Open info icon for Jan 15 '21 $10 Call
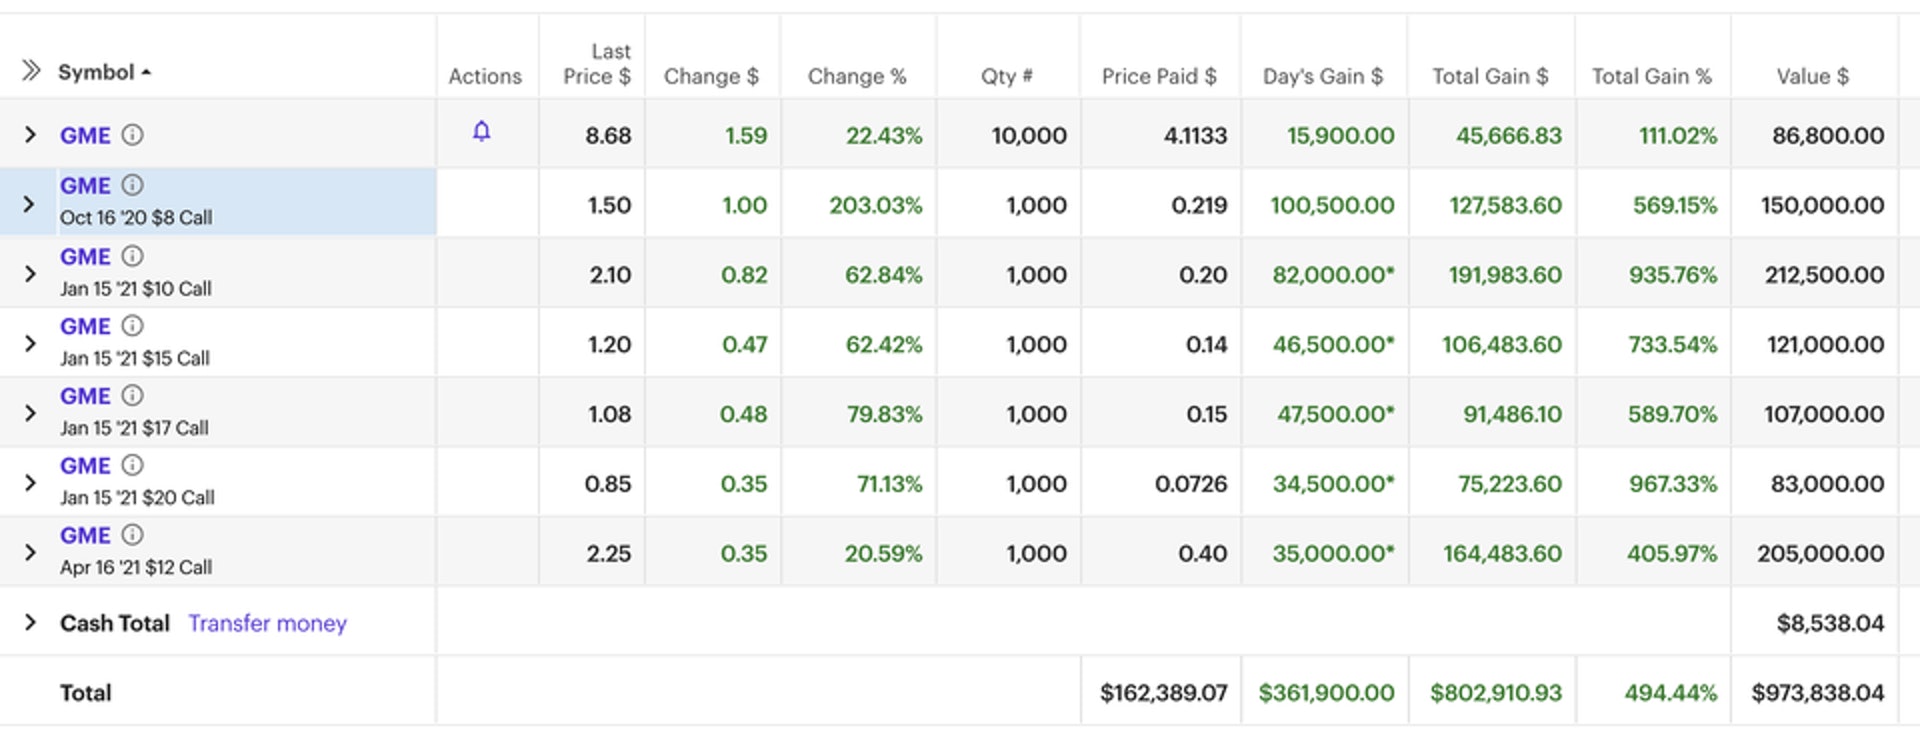This screenshot has height=744, width=1920. 132,256
